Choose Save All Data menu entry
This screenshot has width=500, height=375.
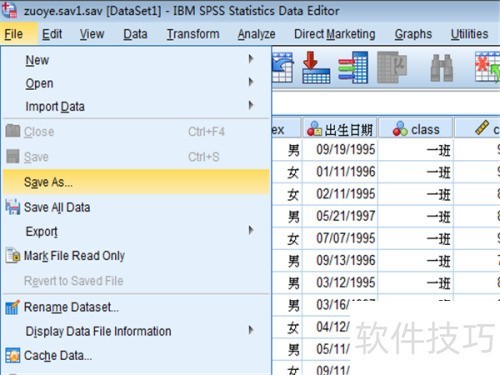tap(136, 207)
